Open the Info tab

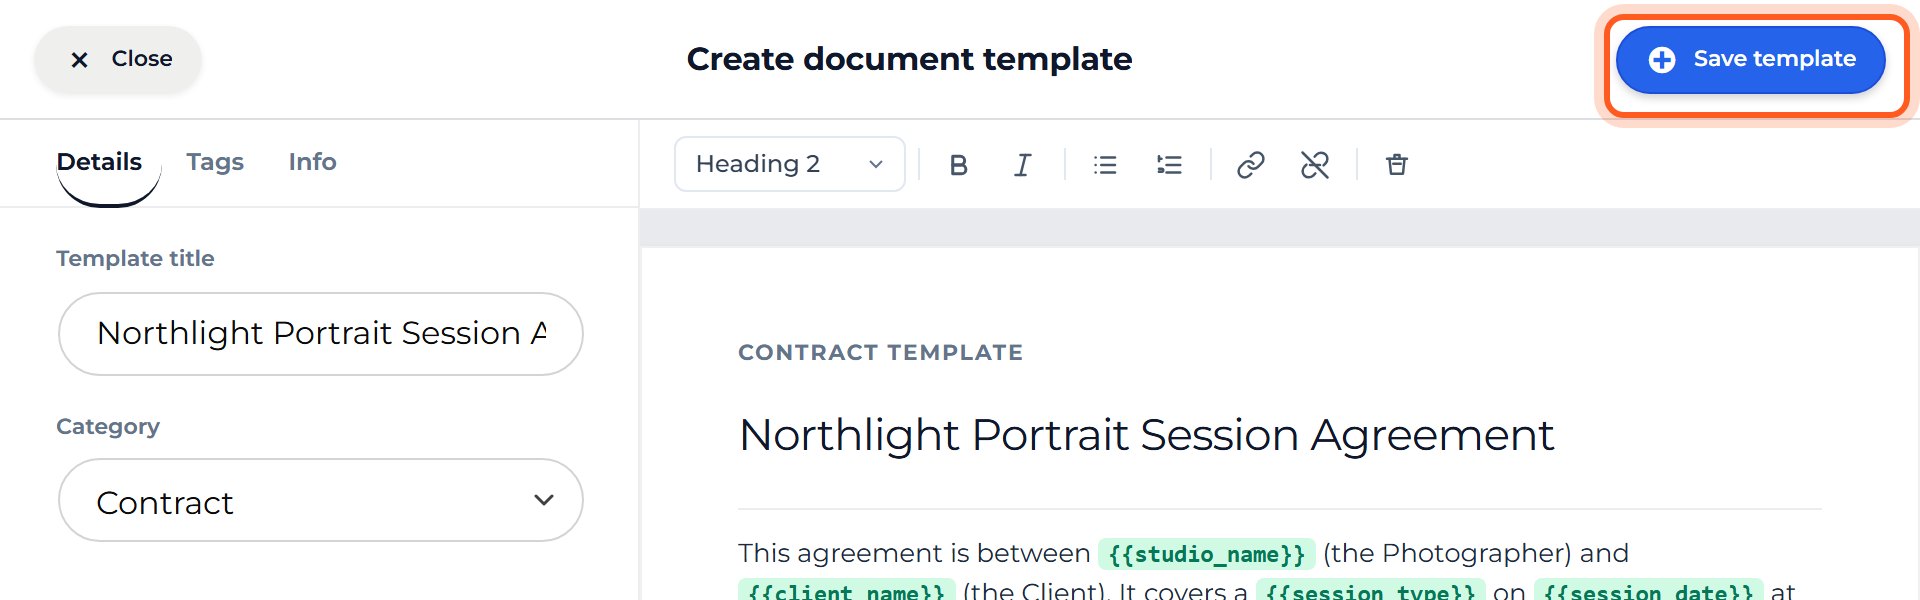[x=312, y=162]
